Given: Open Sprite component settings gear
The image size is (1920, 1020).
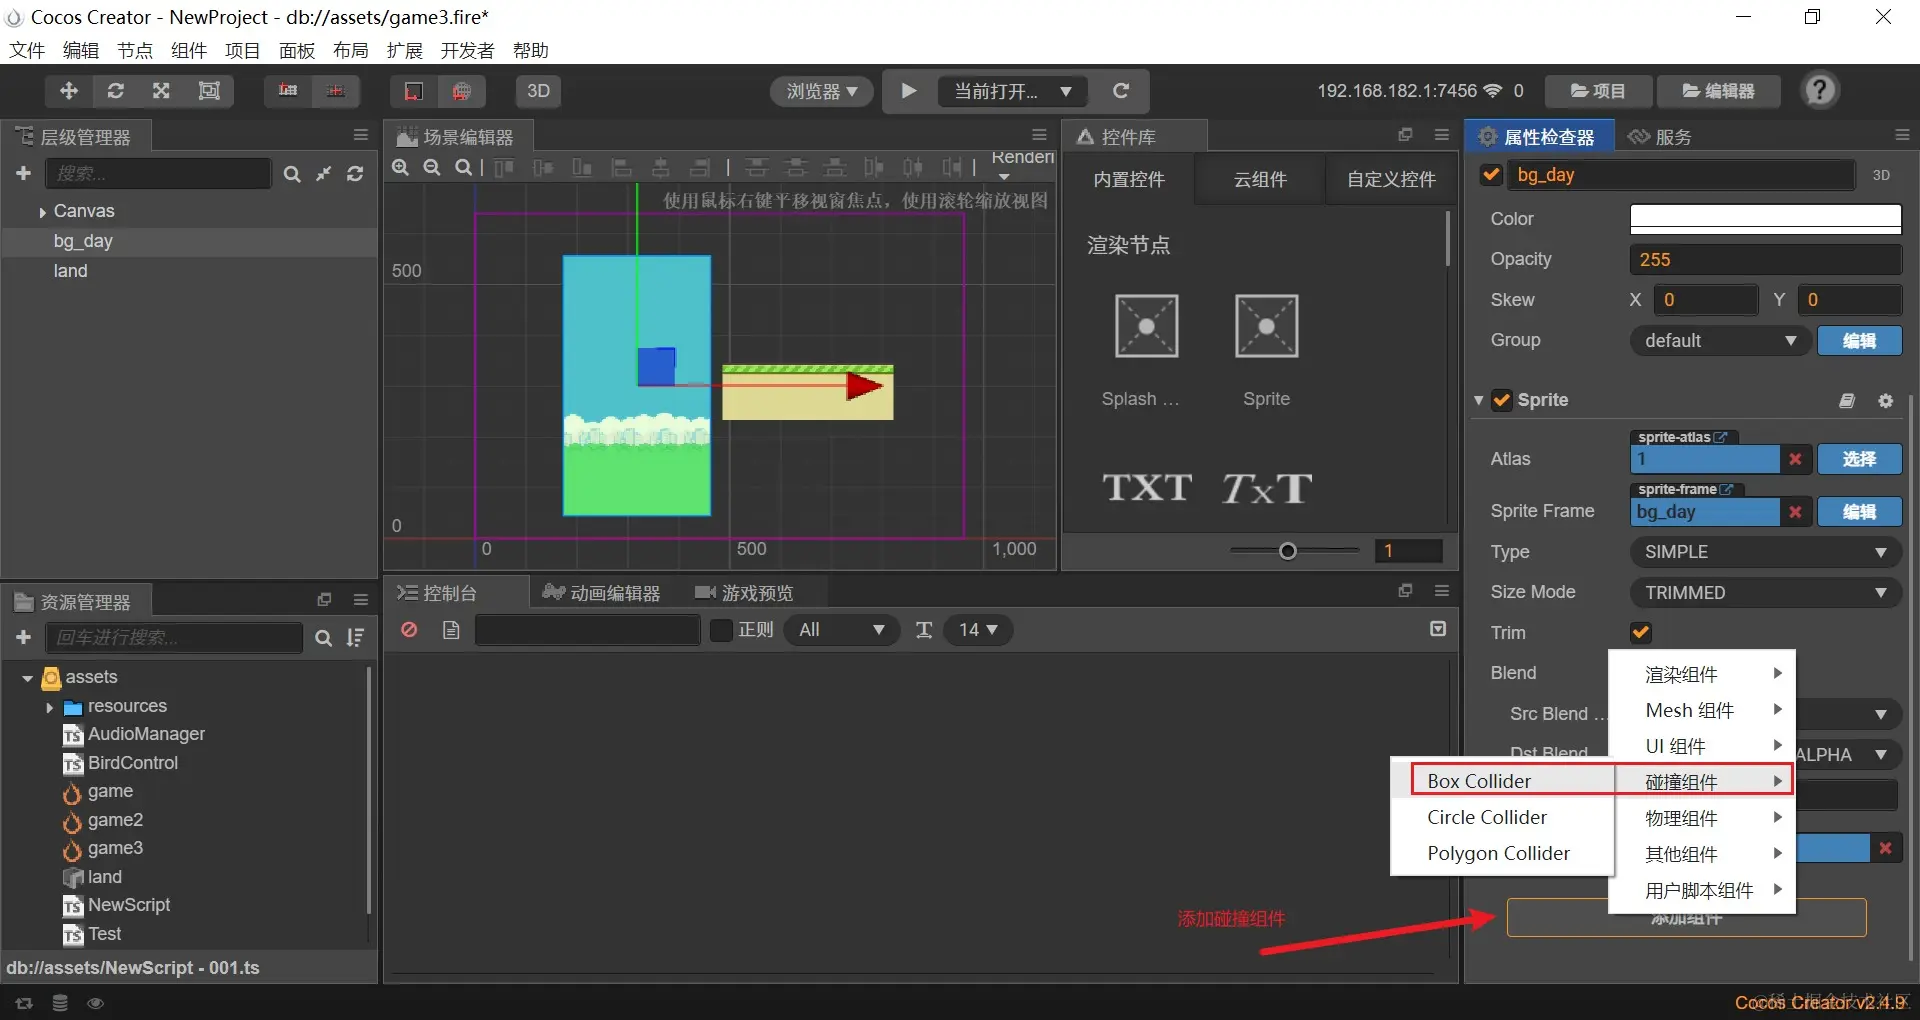Looking at the screenshot, I should pos(1885,400).
